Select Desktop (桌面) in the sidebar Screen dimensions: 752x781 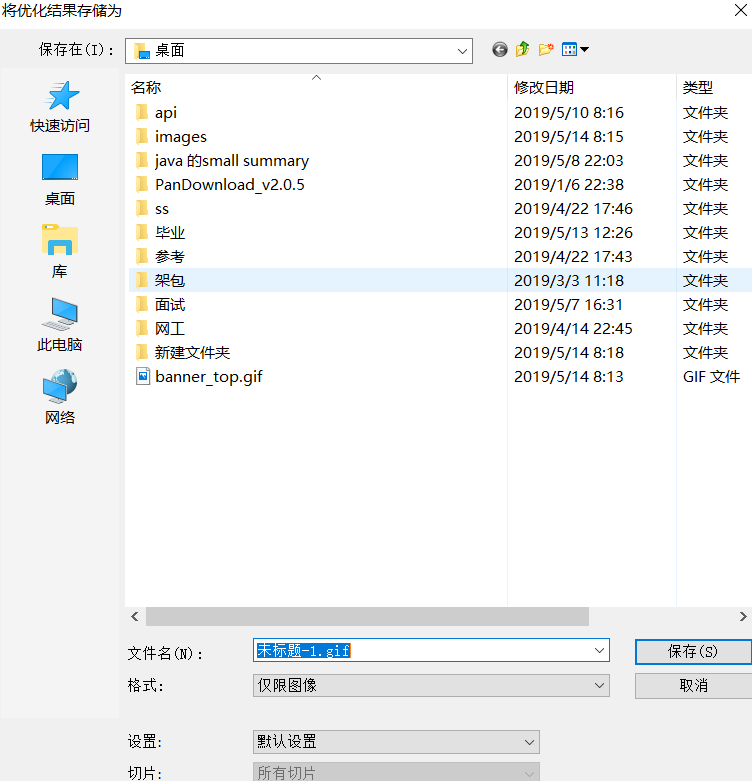60,180
